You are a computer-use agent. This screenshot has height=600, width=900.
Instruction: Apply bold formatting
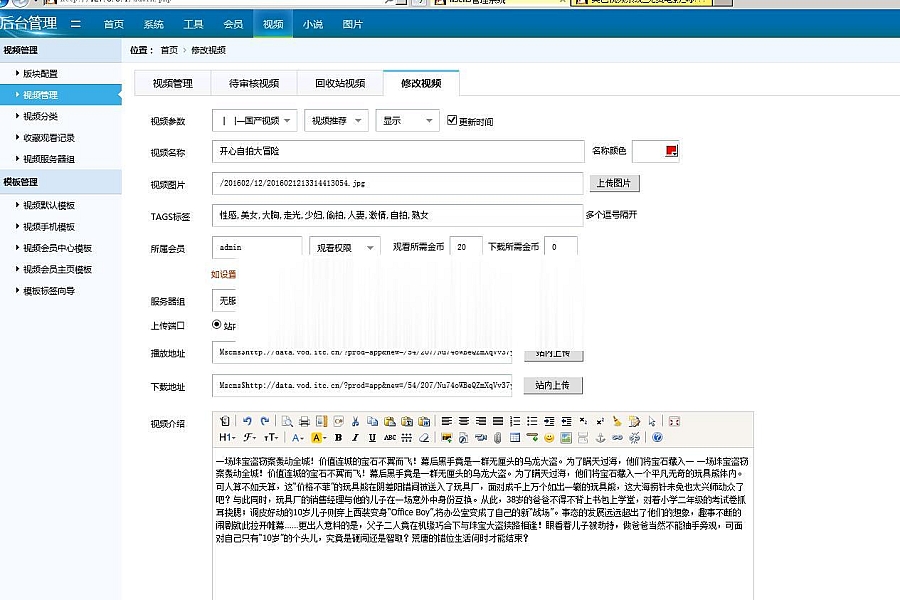coord(338,438)
